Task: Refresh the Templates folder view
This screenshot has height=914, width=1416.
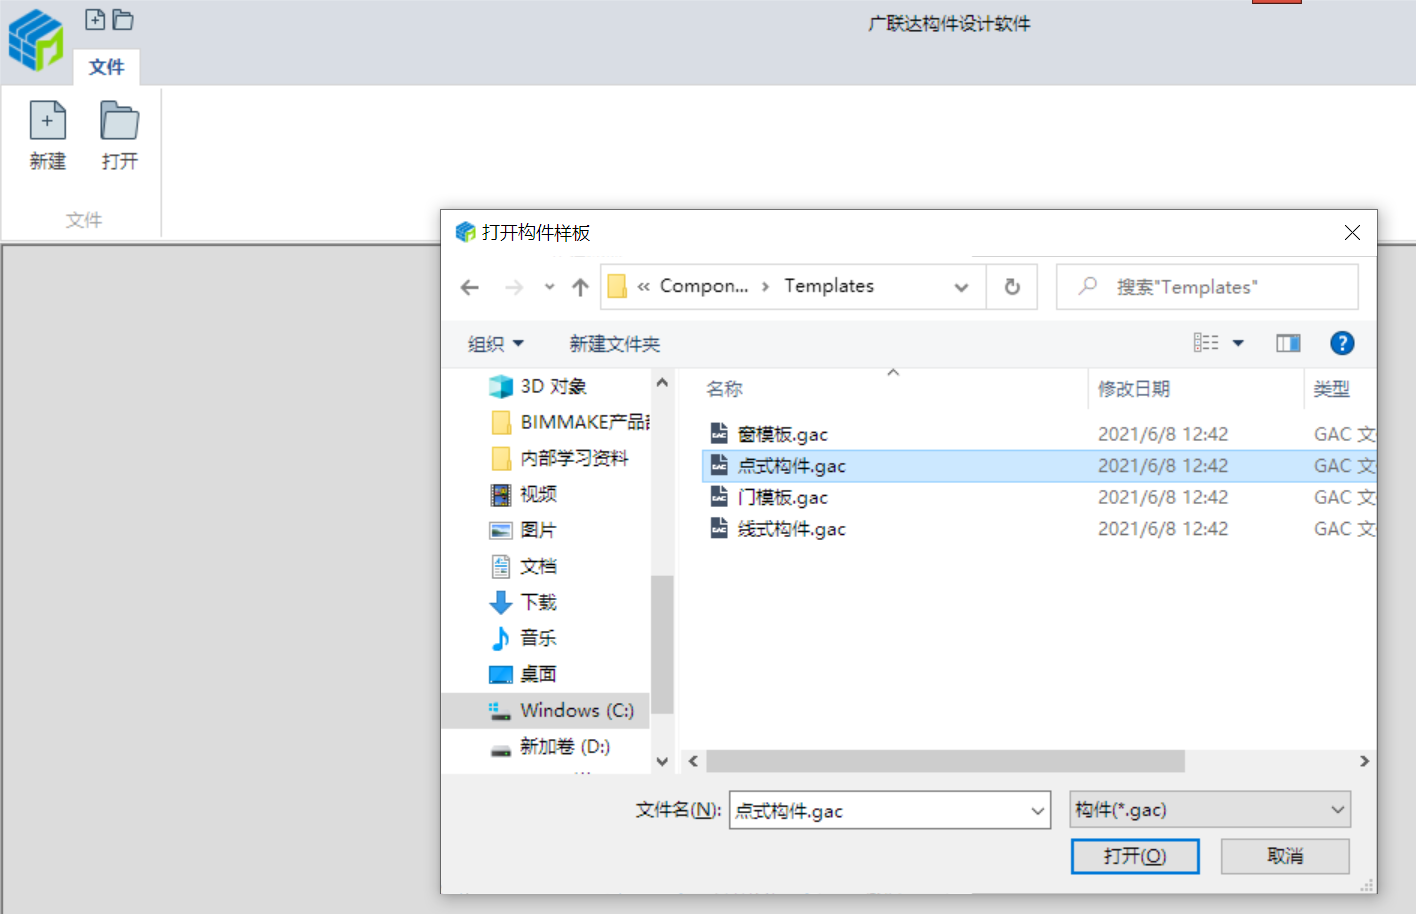Action: point(1012,287)
